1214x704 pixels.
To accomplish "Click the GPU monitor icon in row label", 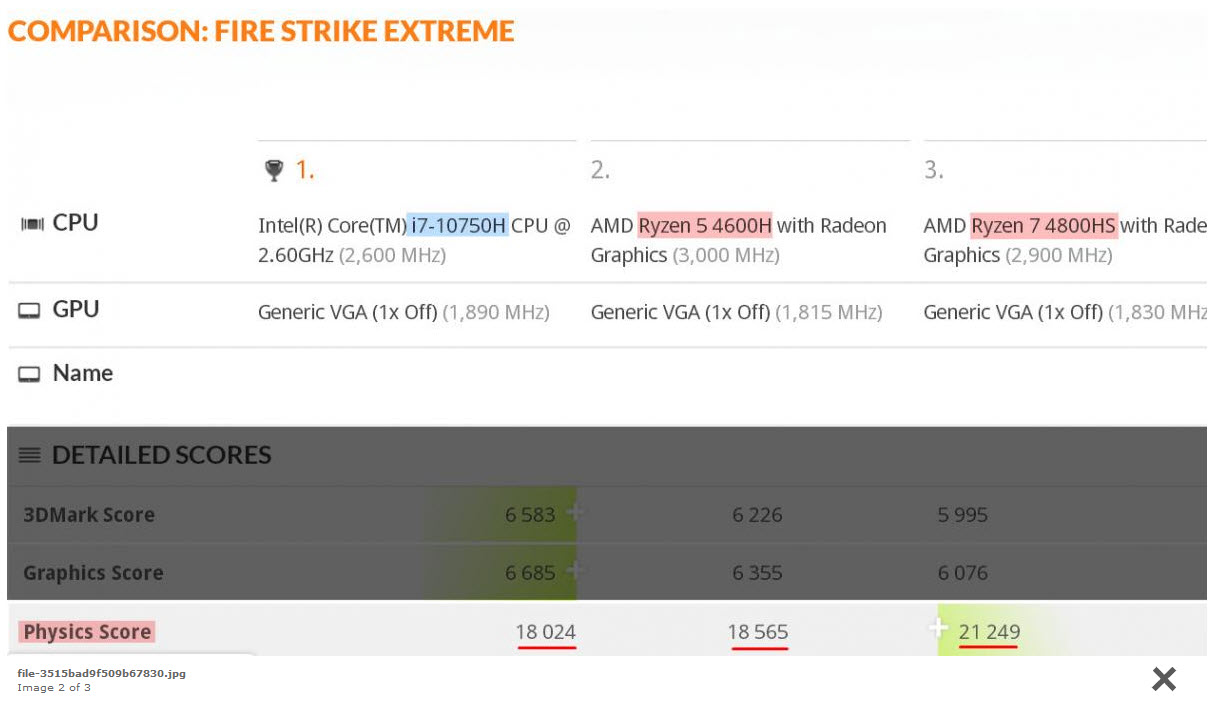I will tap(29, 311).
